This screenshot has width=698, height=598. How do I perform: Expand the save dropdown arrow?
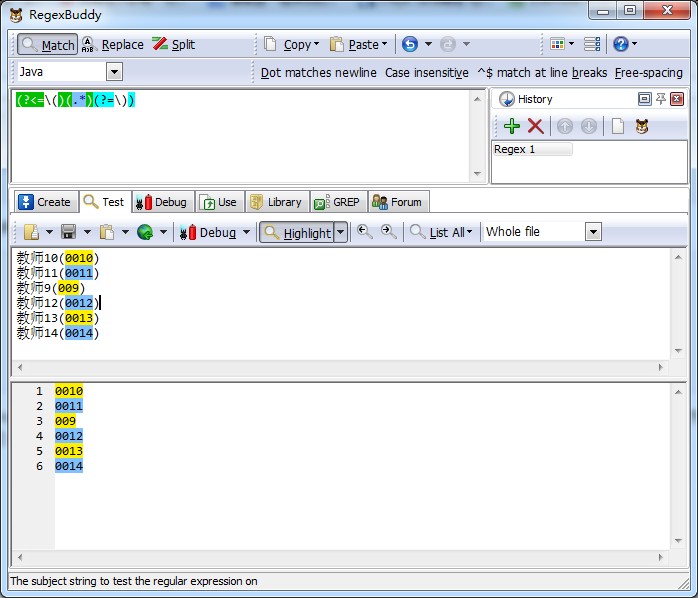click(x=87, y=232)
